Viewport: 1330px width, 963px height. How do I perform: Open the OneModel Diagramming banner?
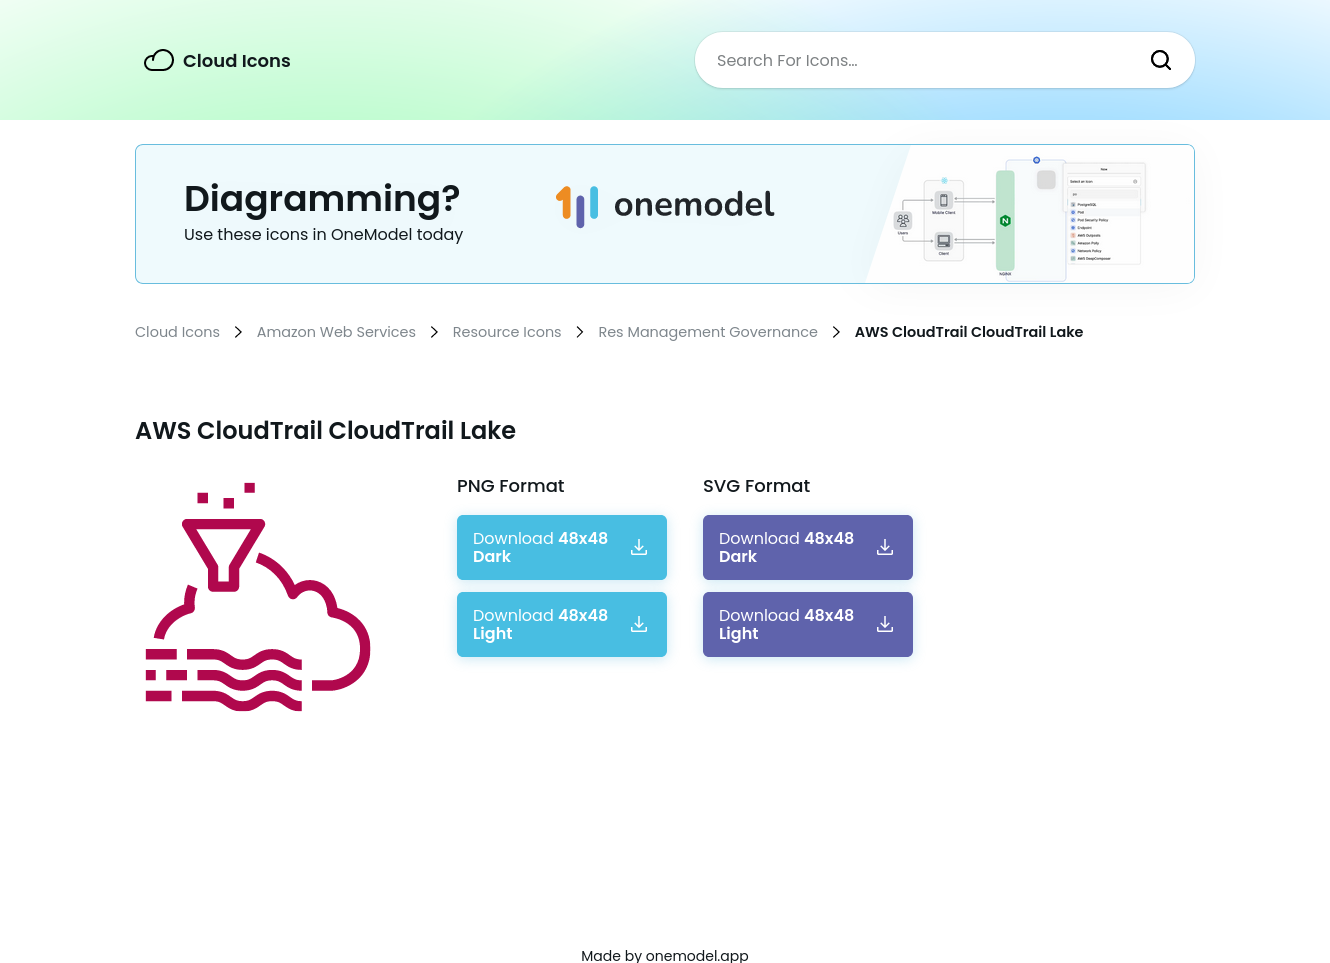[x=665, y=214]
